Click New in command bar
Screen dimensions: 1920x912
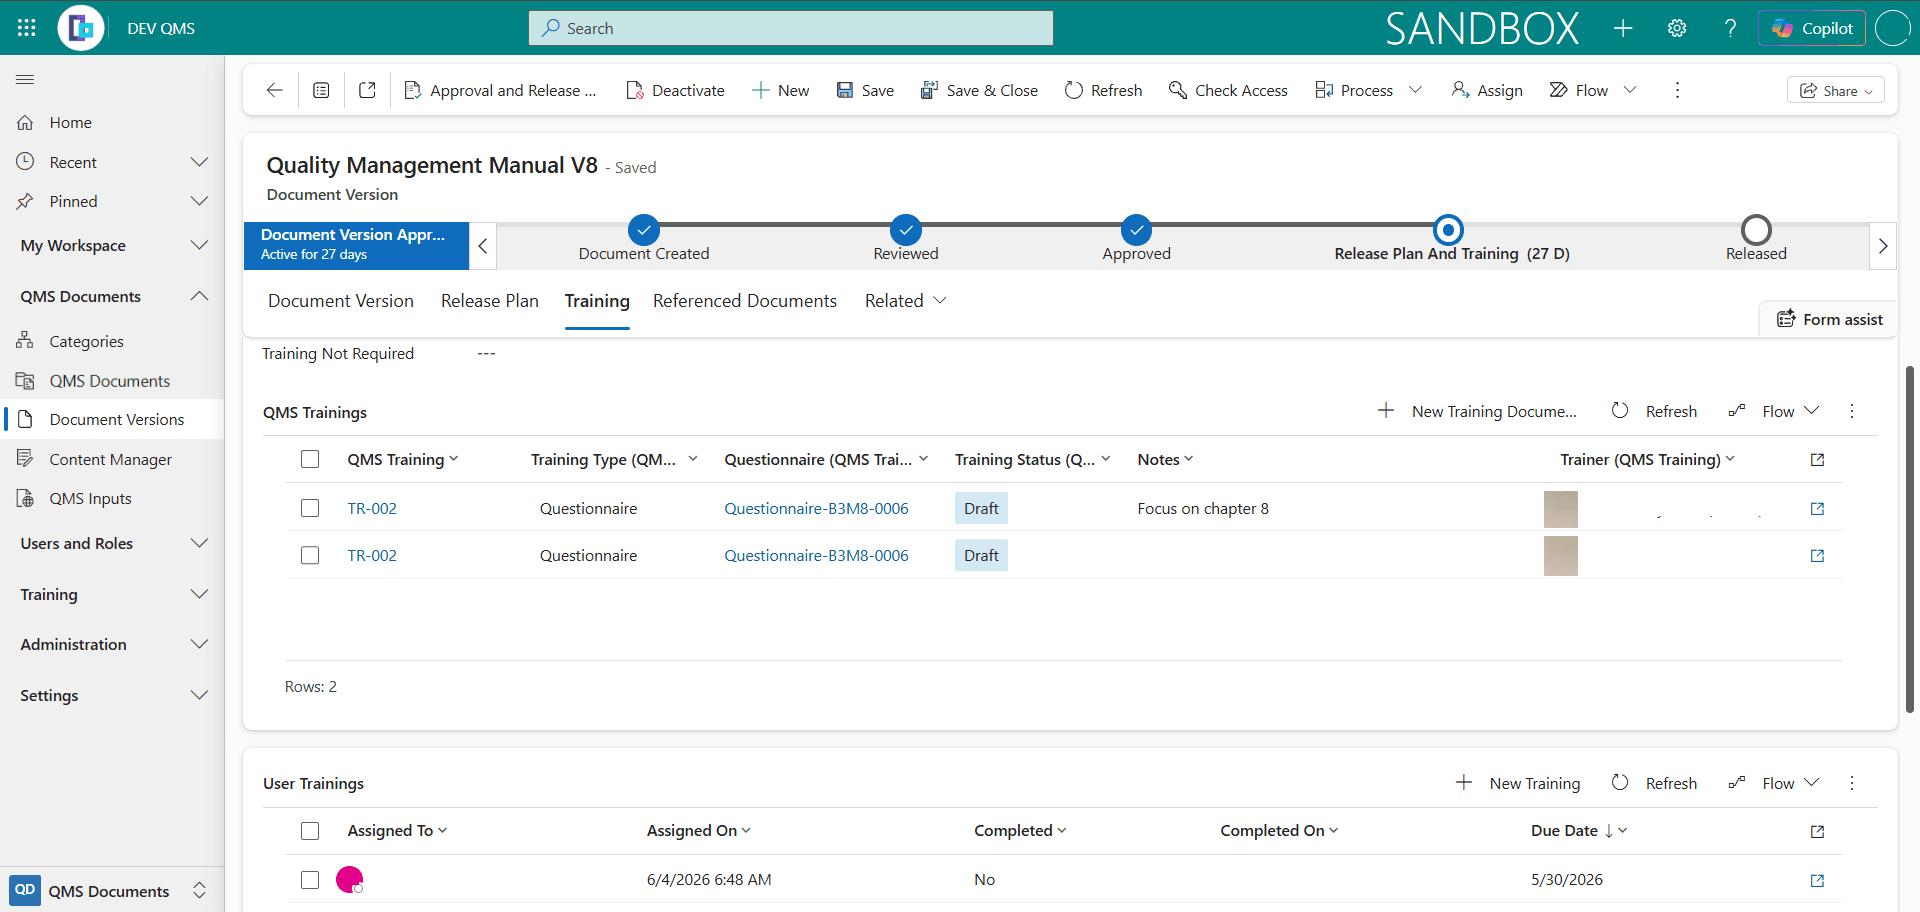(x=780, y=90)
